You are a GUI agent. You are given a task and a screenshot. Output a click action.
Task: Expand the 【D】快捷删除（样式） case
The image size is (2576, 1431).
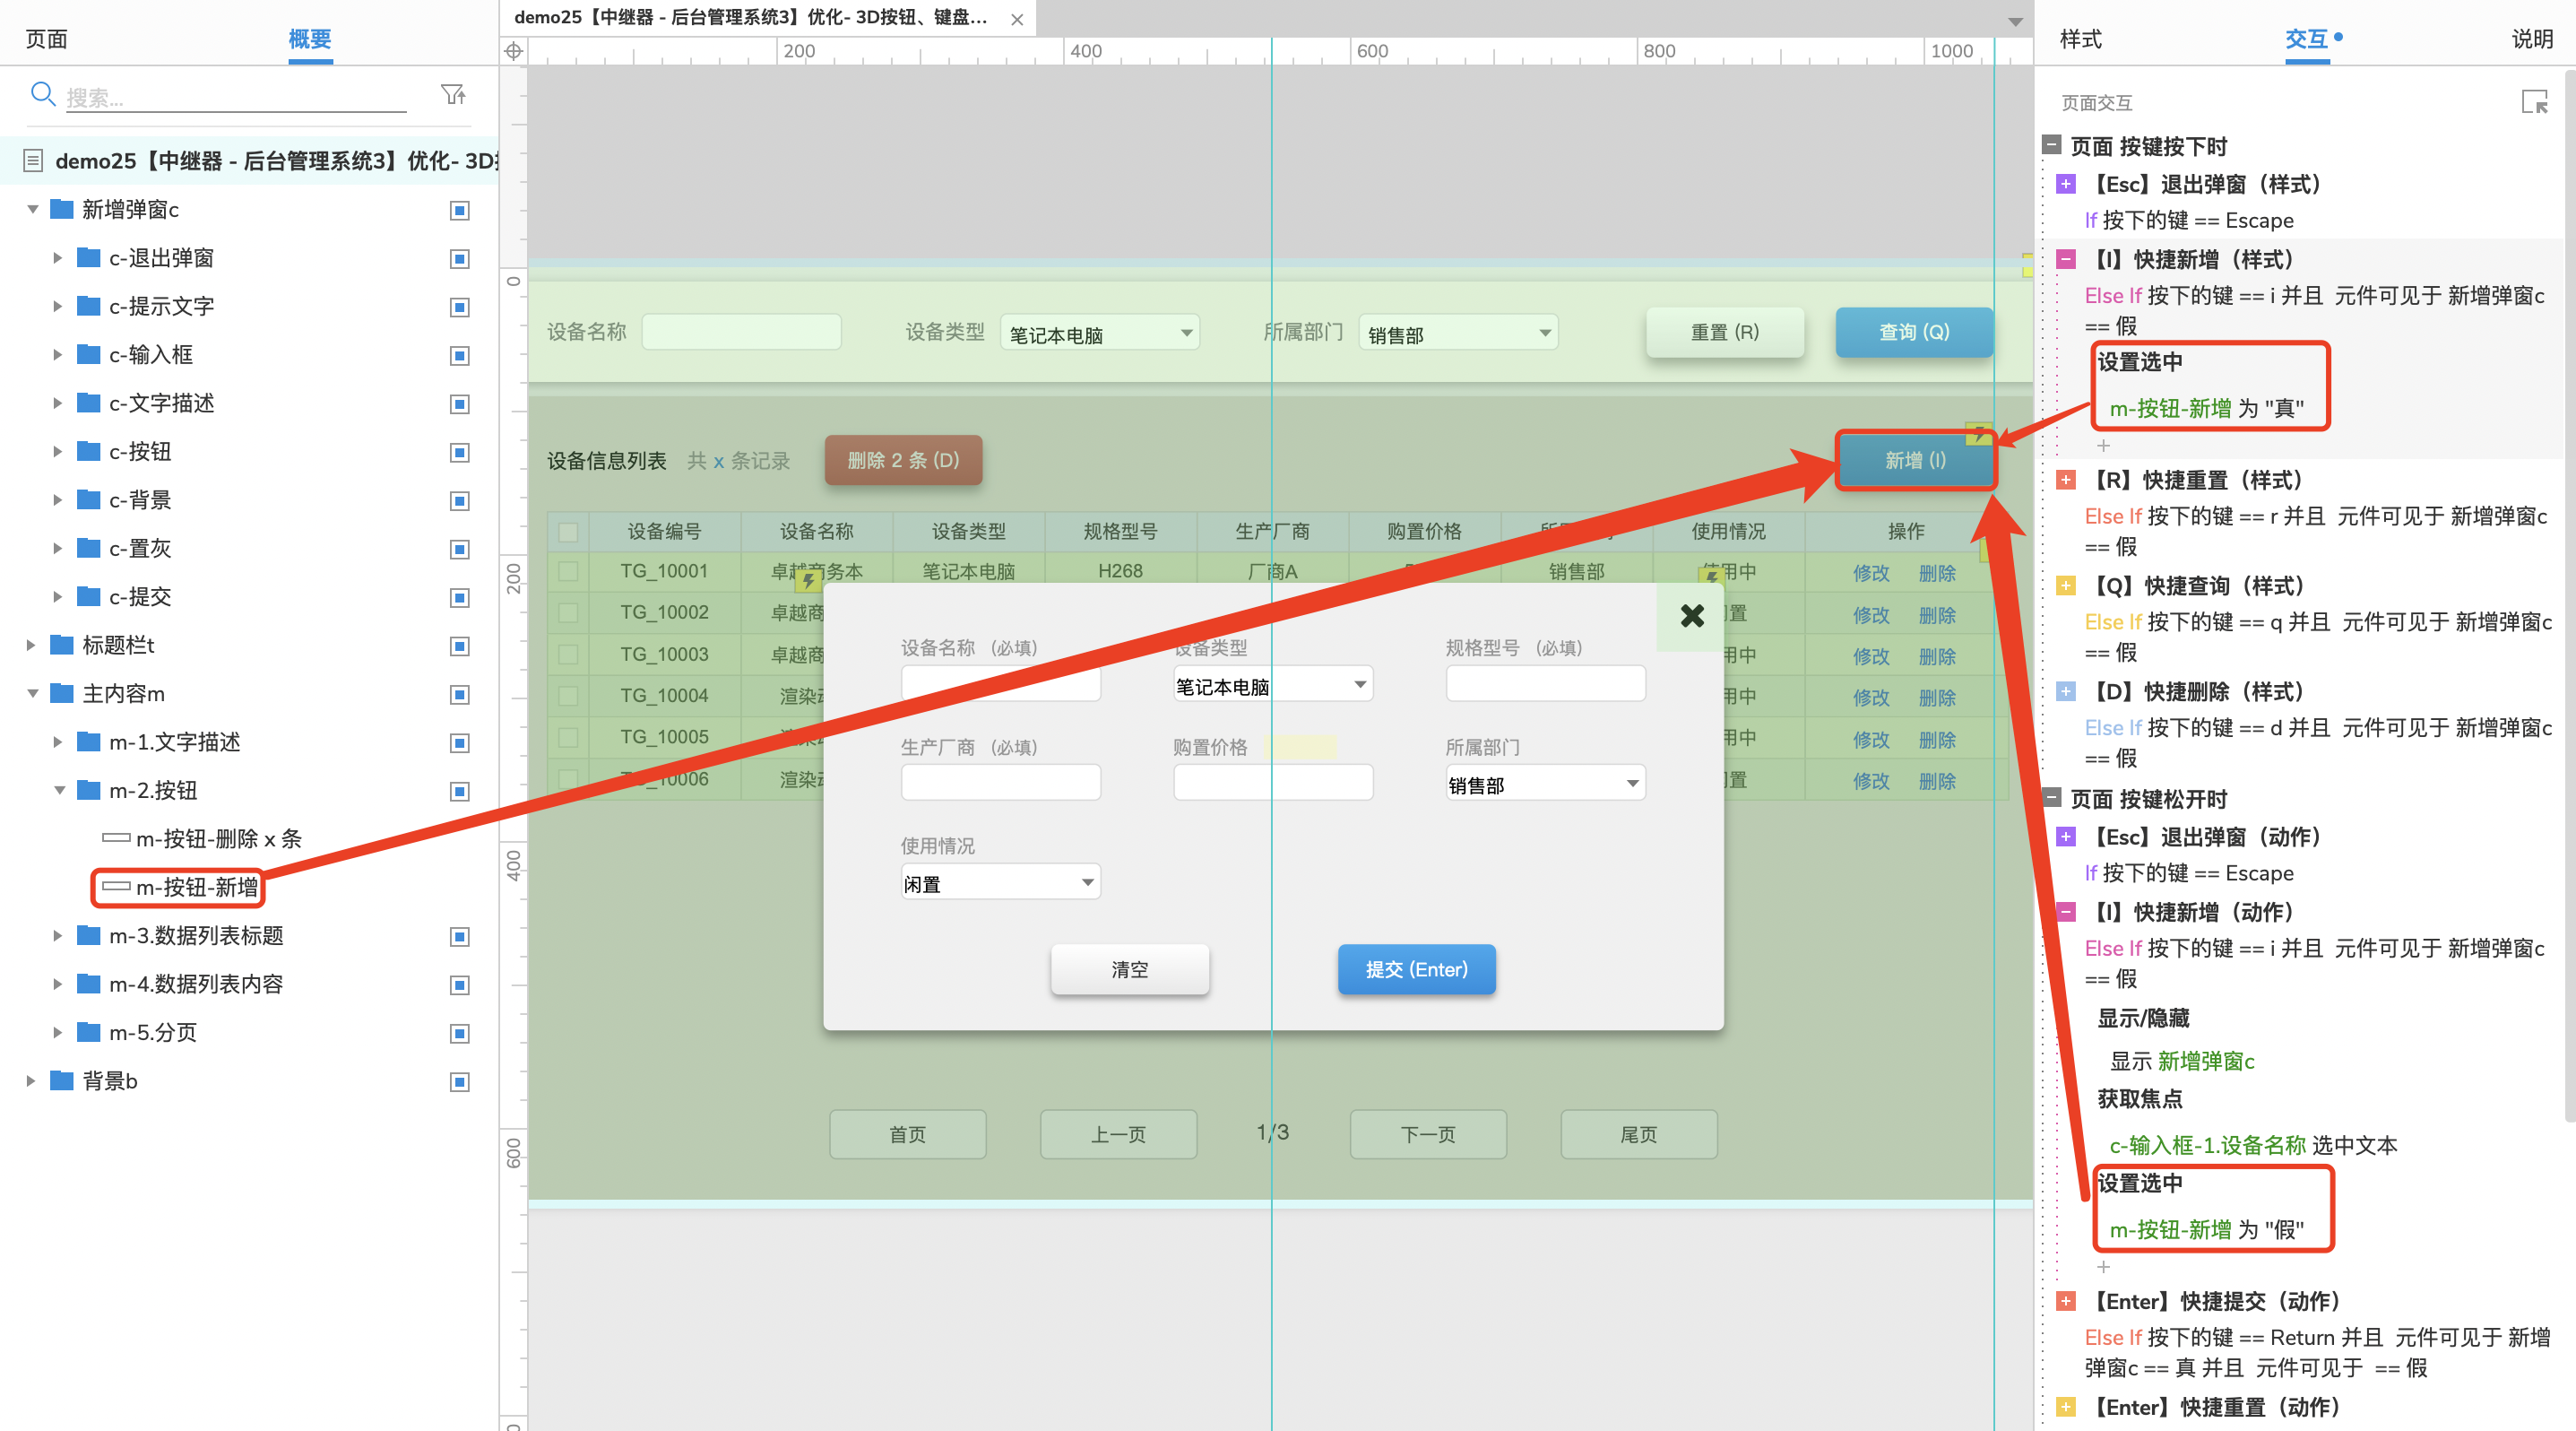(2065, 691)
